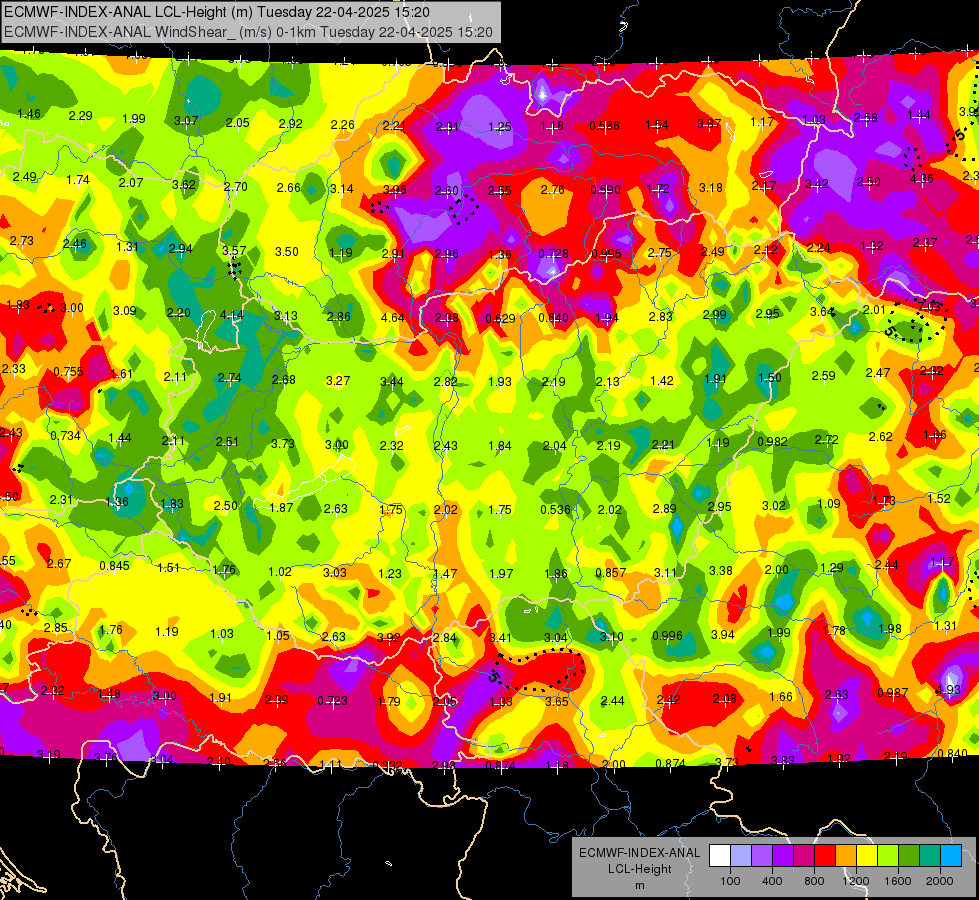Click the wind shear value 2.59
This screenshot has height=900, width=979.
click(x=824, y=375)
